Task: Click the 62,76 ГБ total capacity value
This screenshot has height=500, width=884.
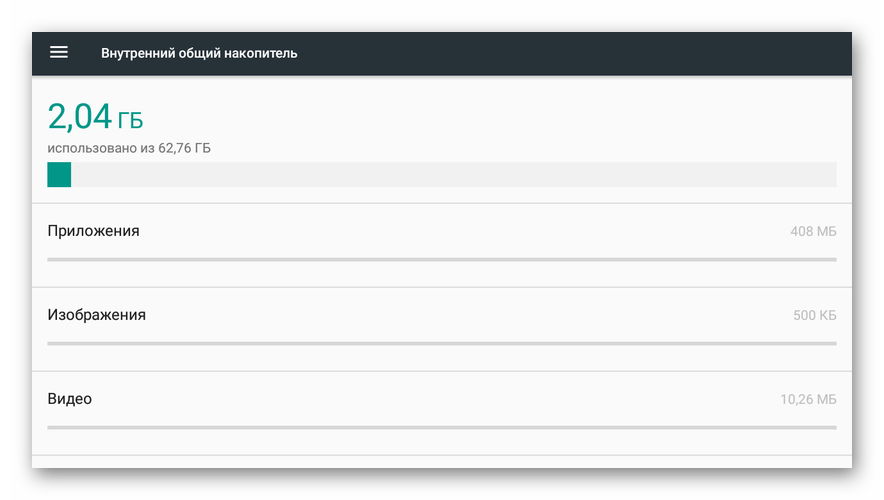Action: pyautogui.click(x=185, y=149)
